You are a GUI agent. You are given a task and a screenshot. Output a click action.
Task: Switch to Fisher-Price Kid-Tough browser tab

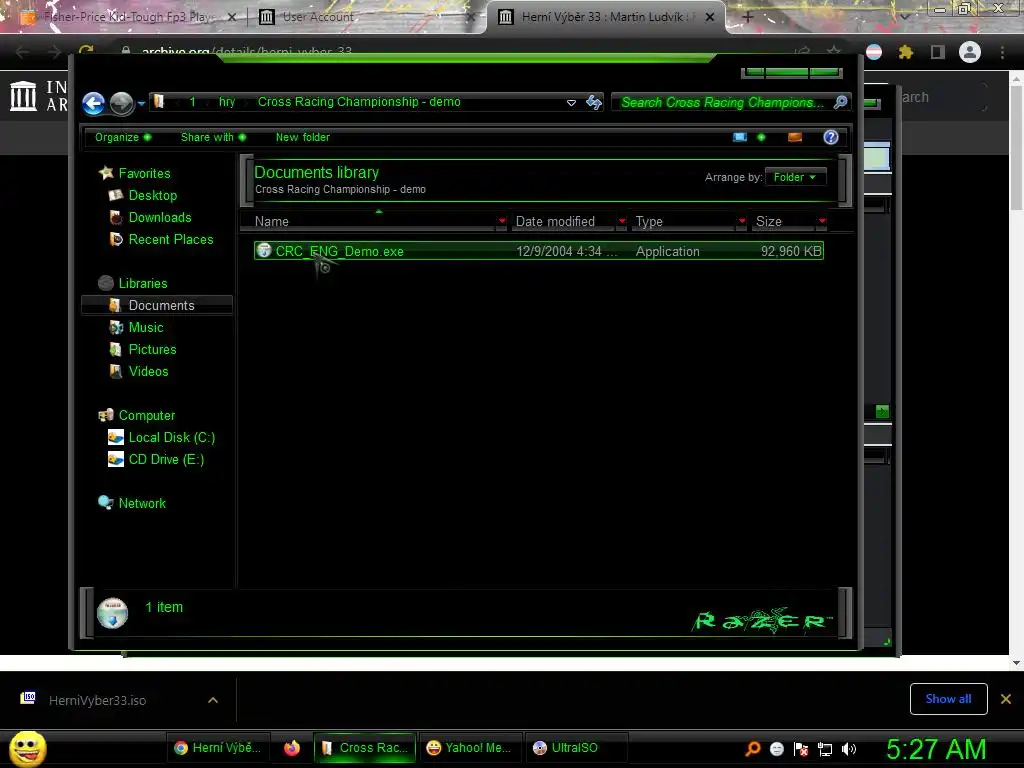[128, 17]
